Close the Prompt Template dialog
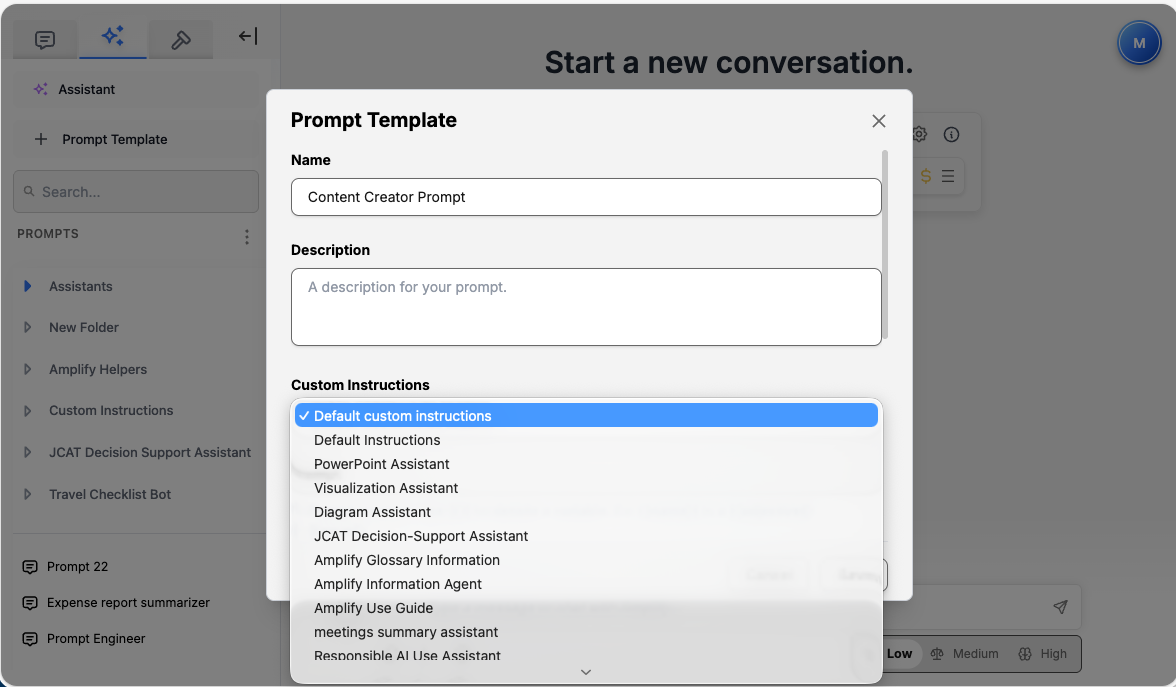This screenshot has width=1176, height=687. [x=879, y=121]
